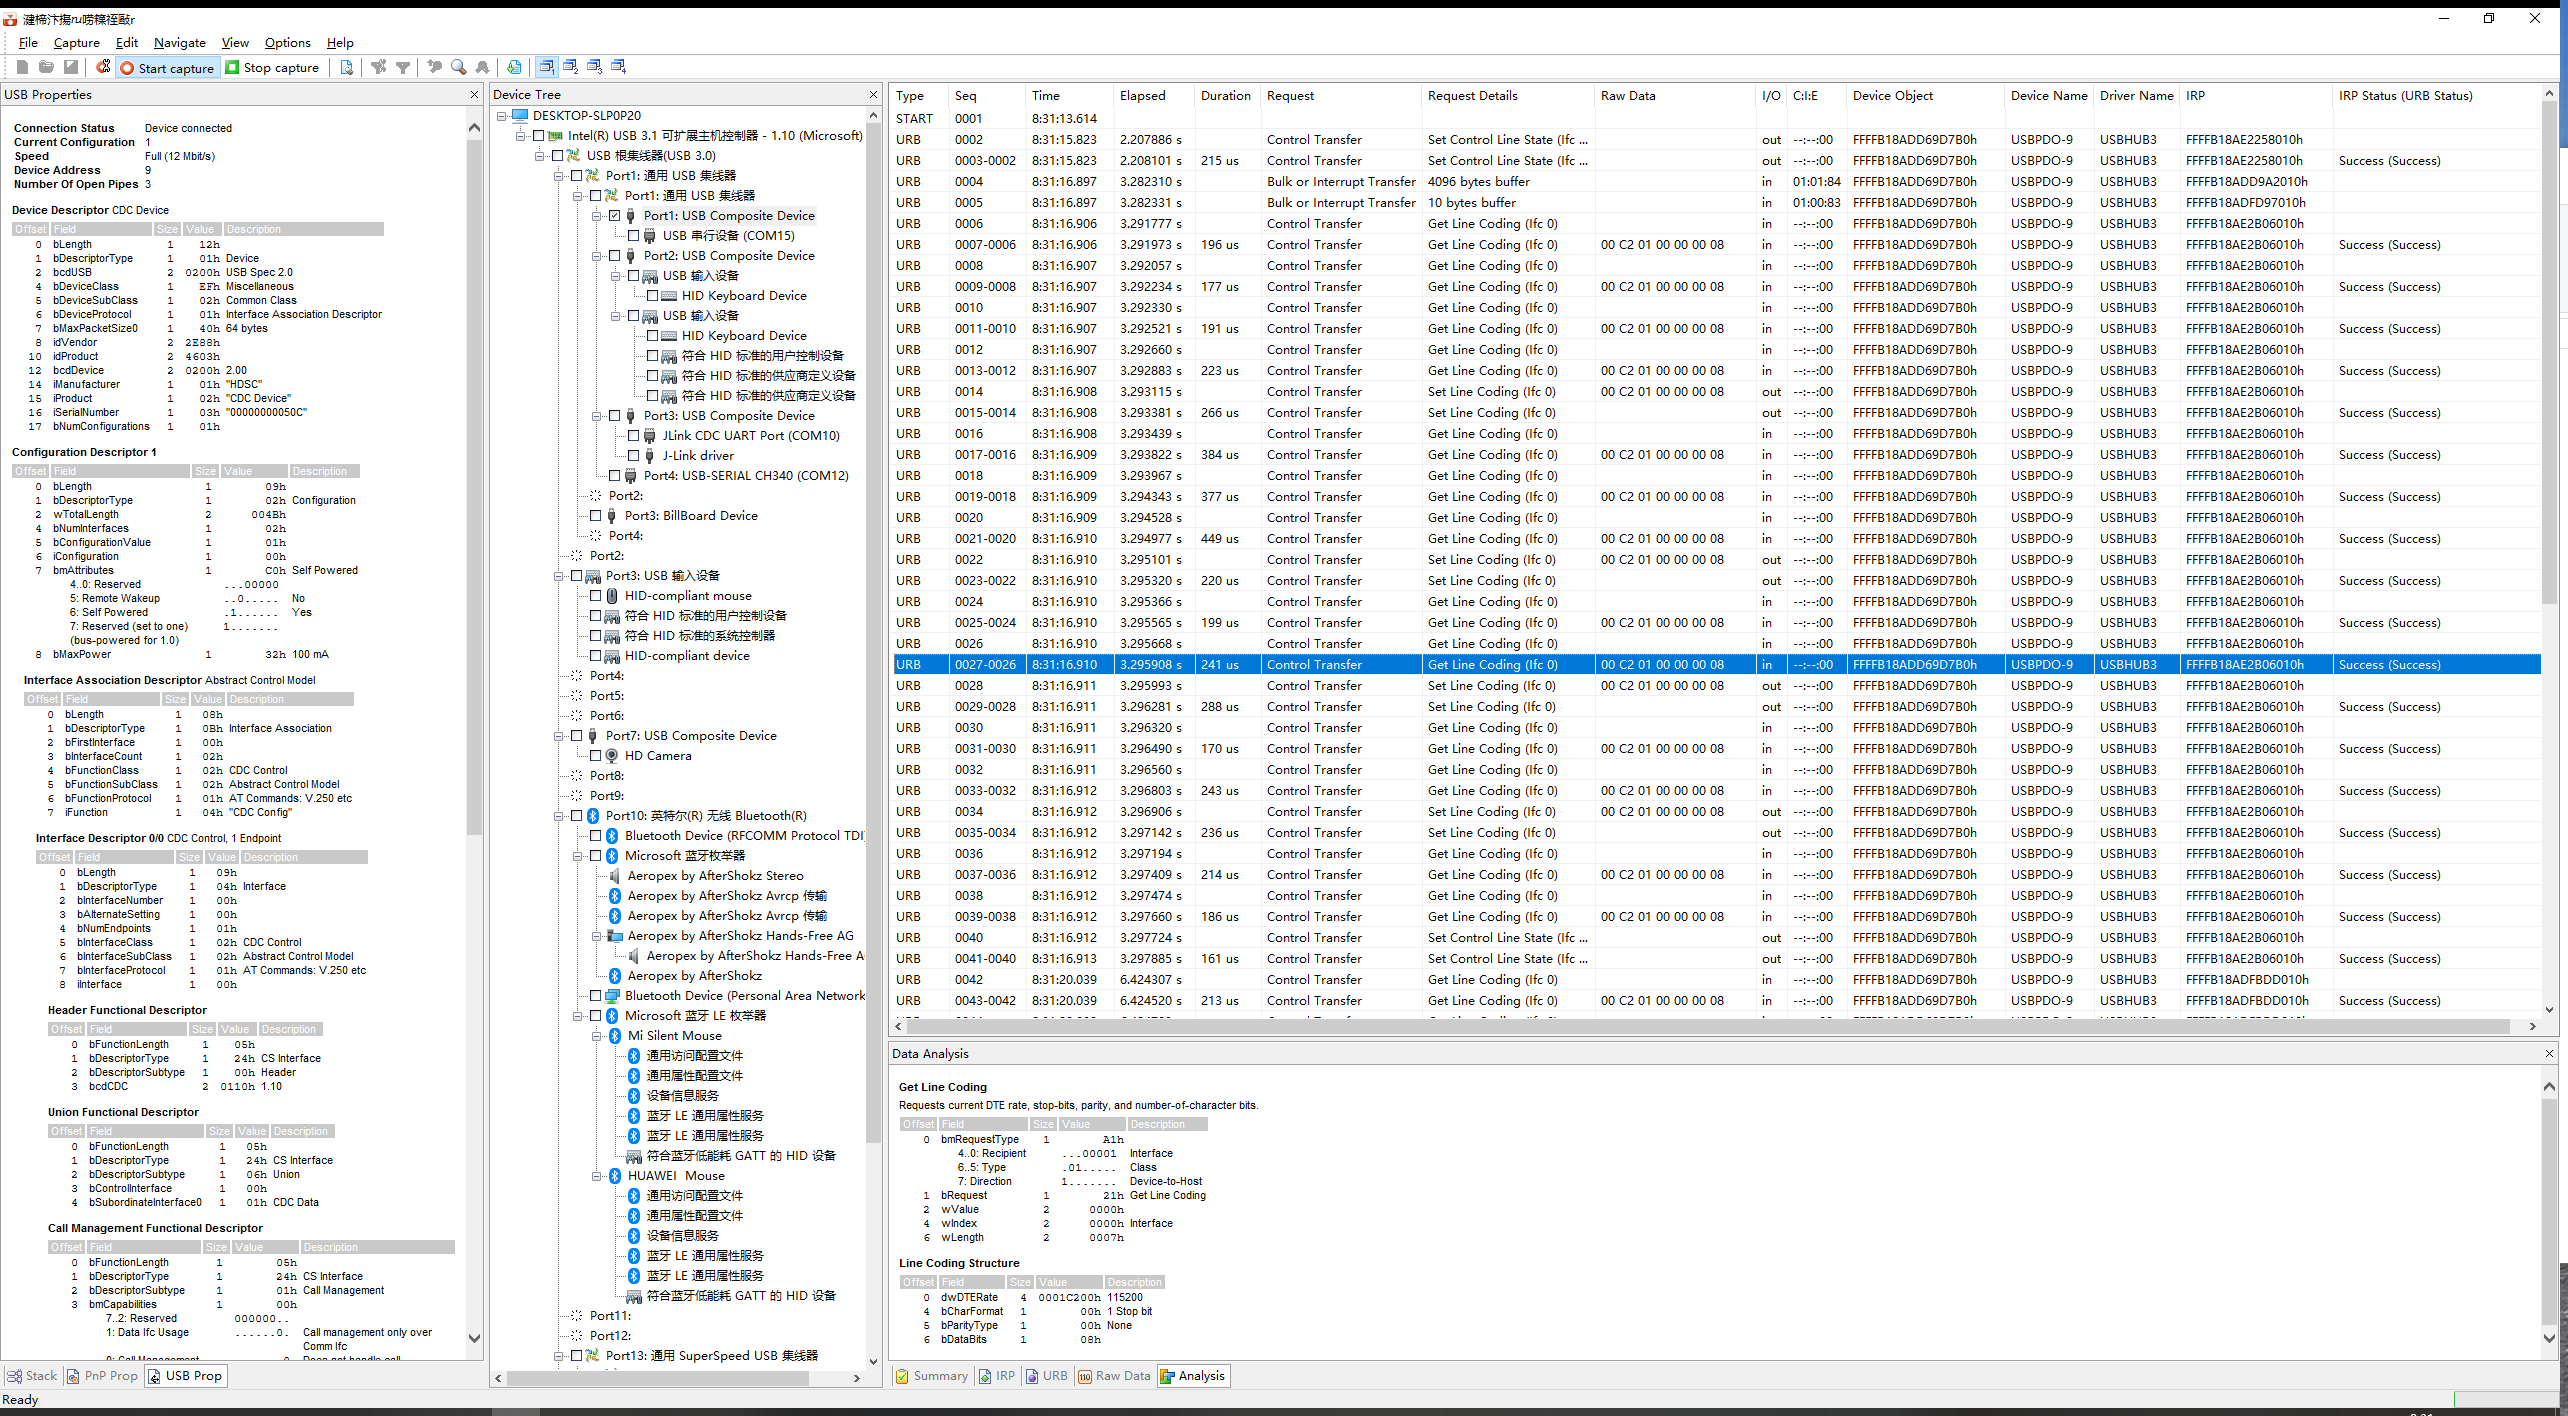Screen dimensions: 2568x1416
Task: Collapse Port3: USB 输入设备 node
Action: [559, 575]
